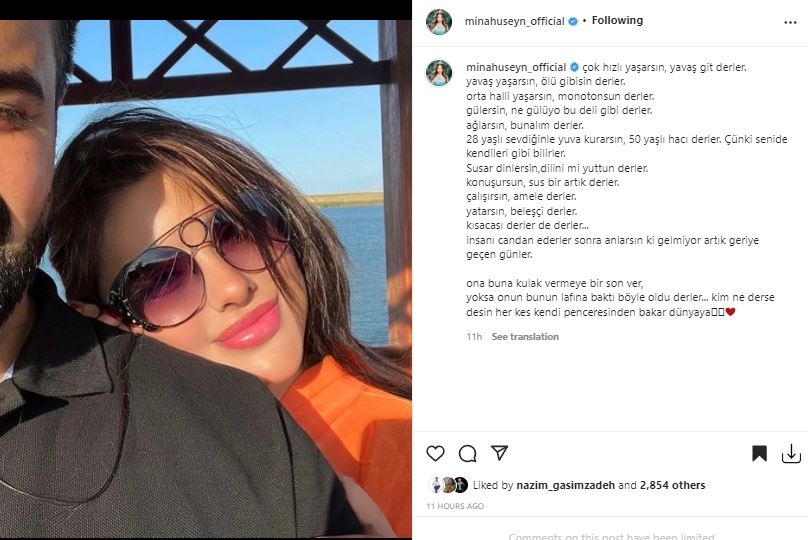
Task: Click the avatar beside the caption
Action: pos(439,73)
